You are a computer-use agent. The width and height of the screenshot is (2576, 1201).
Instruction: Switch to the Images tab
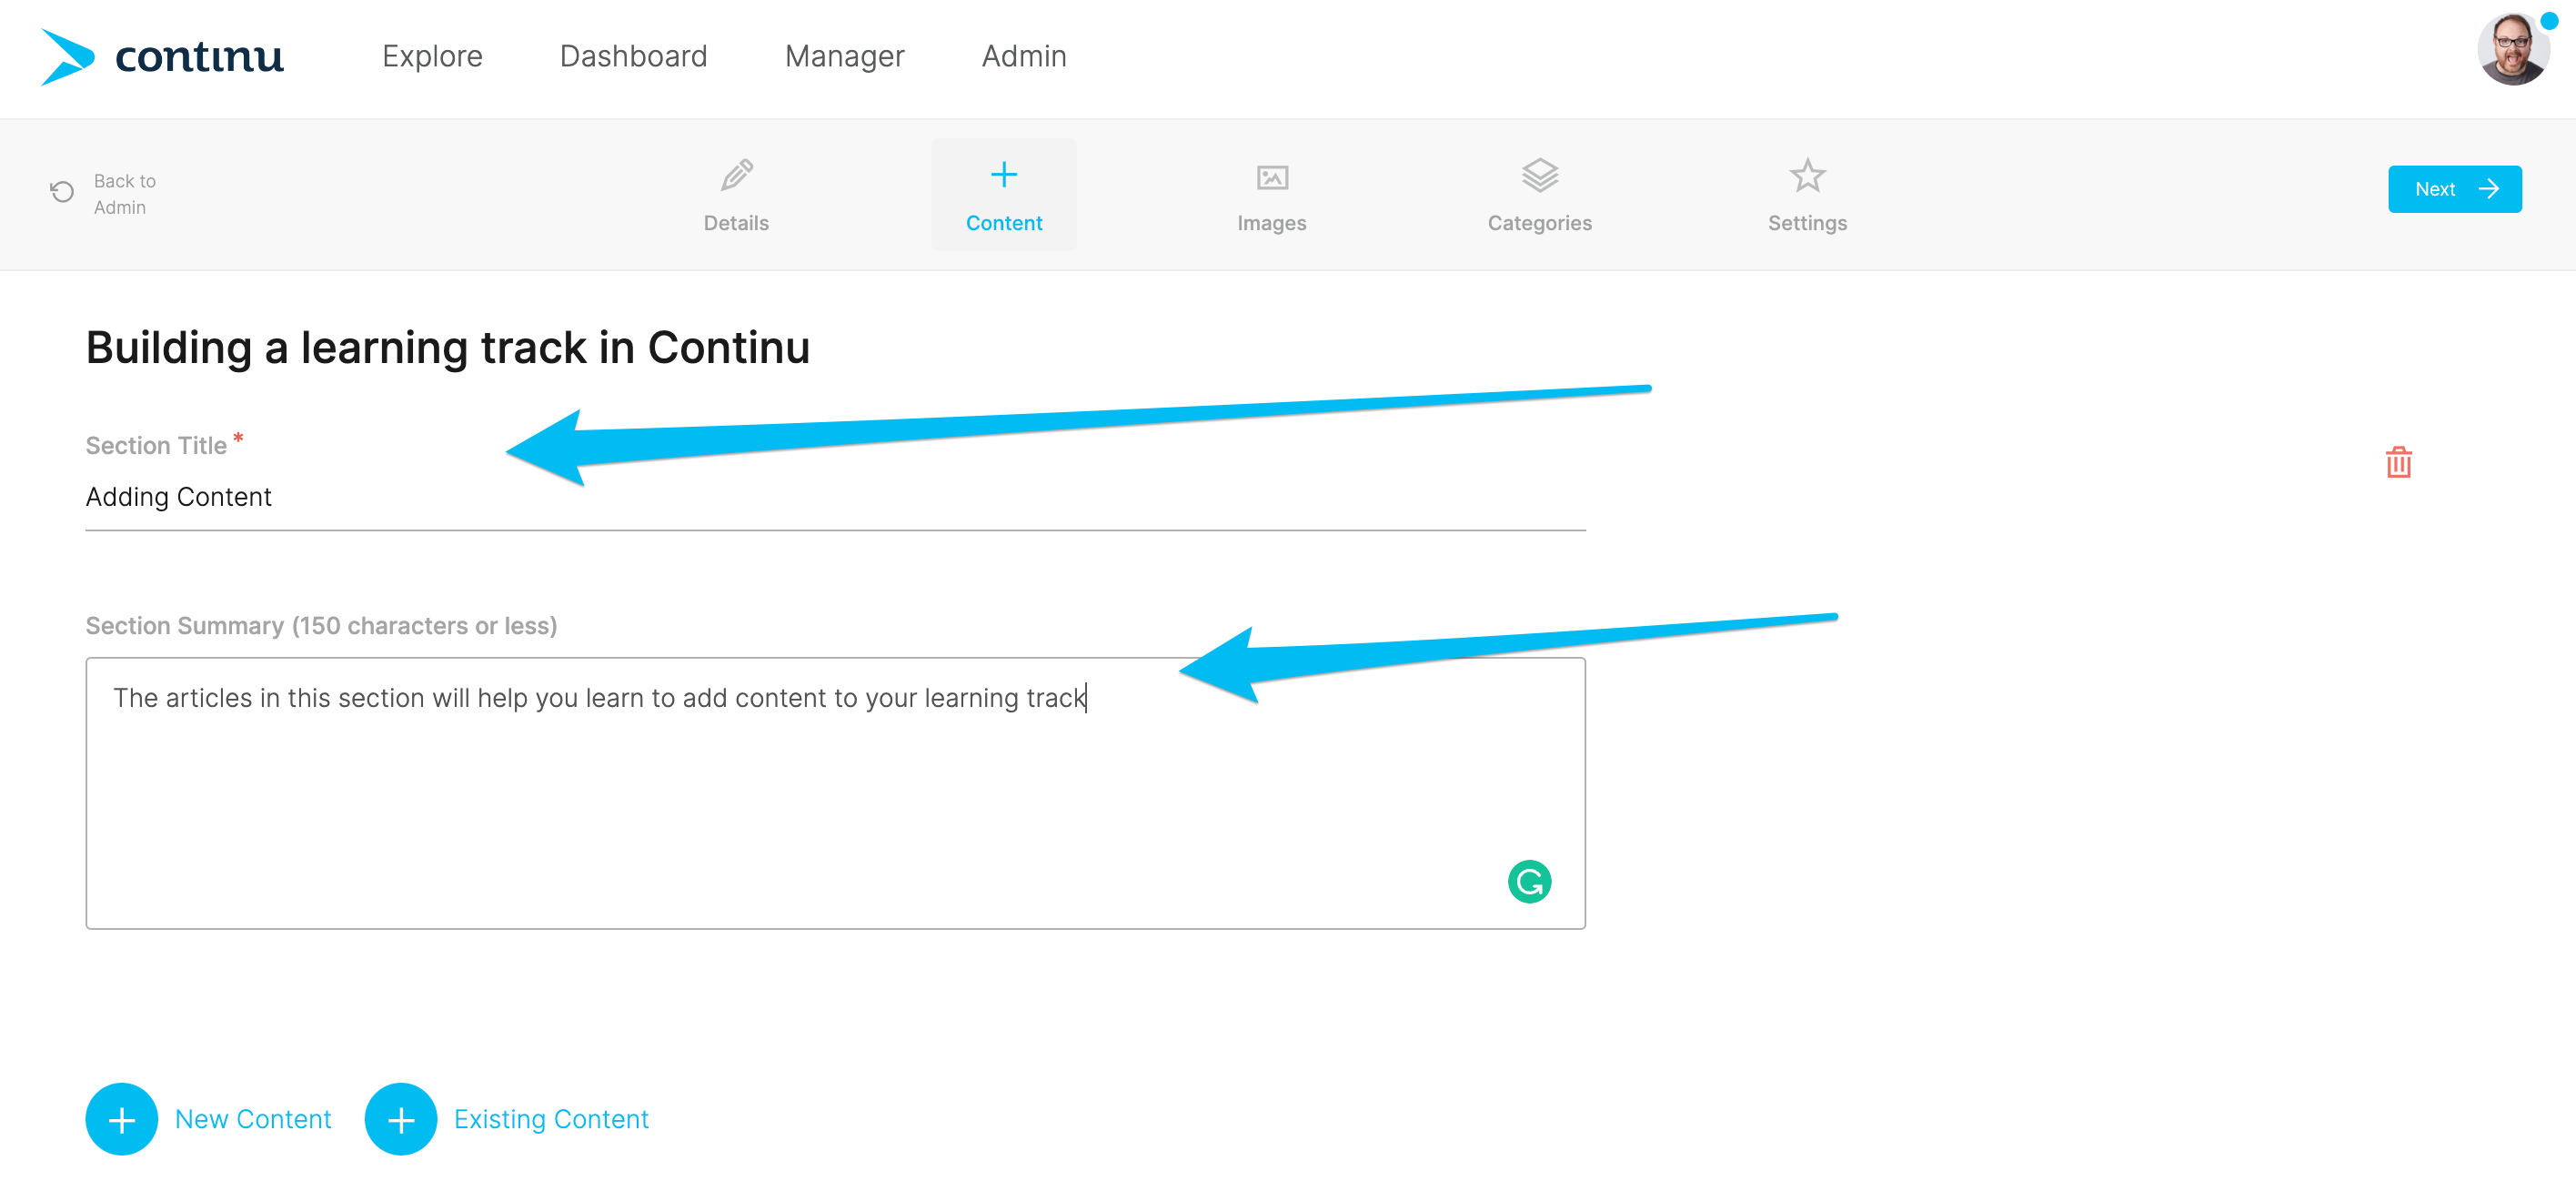pos(1271,223)
